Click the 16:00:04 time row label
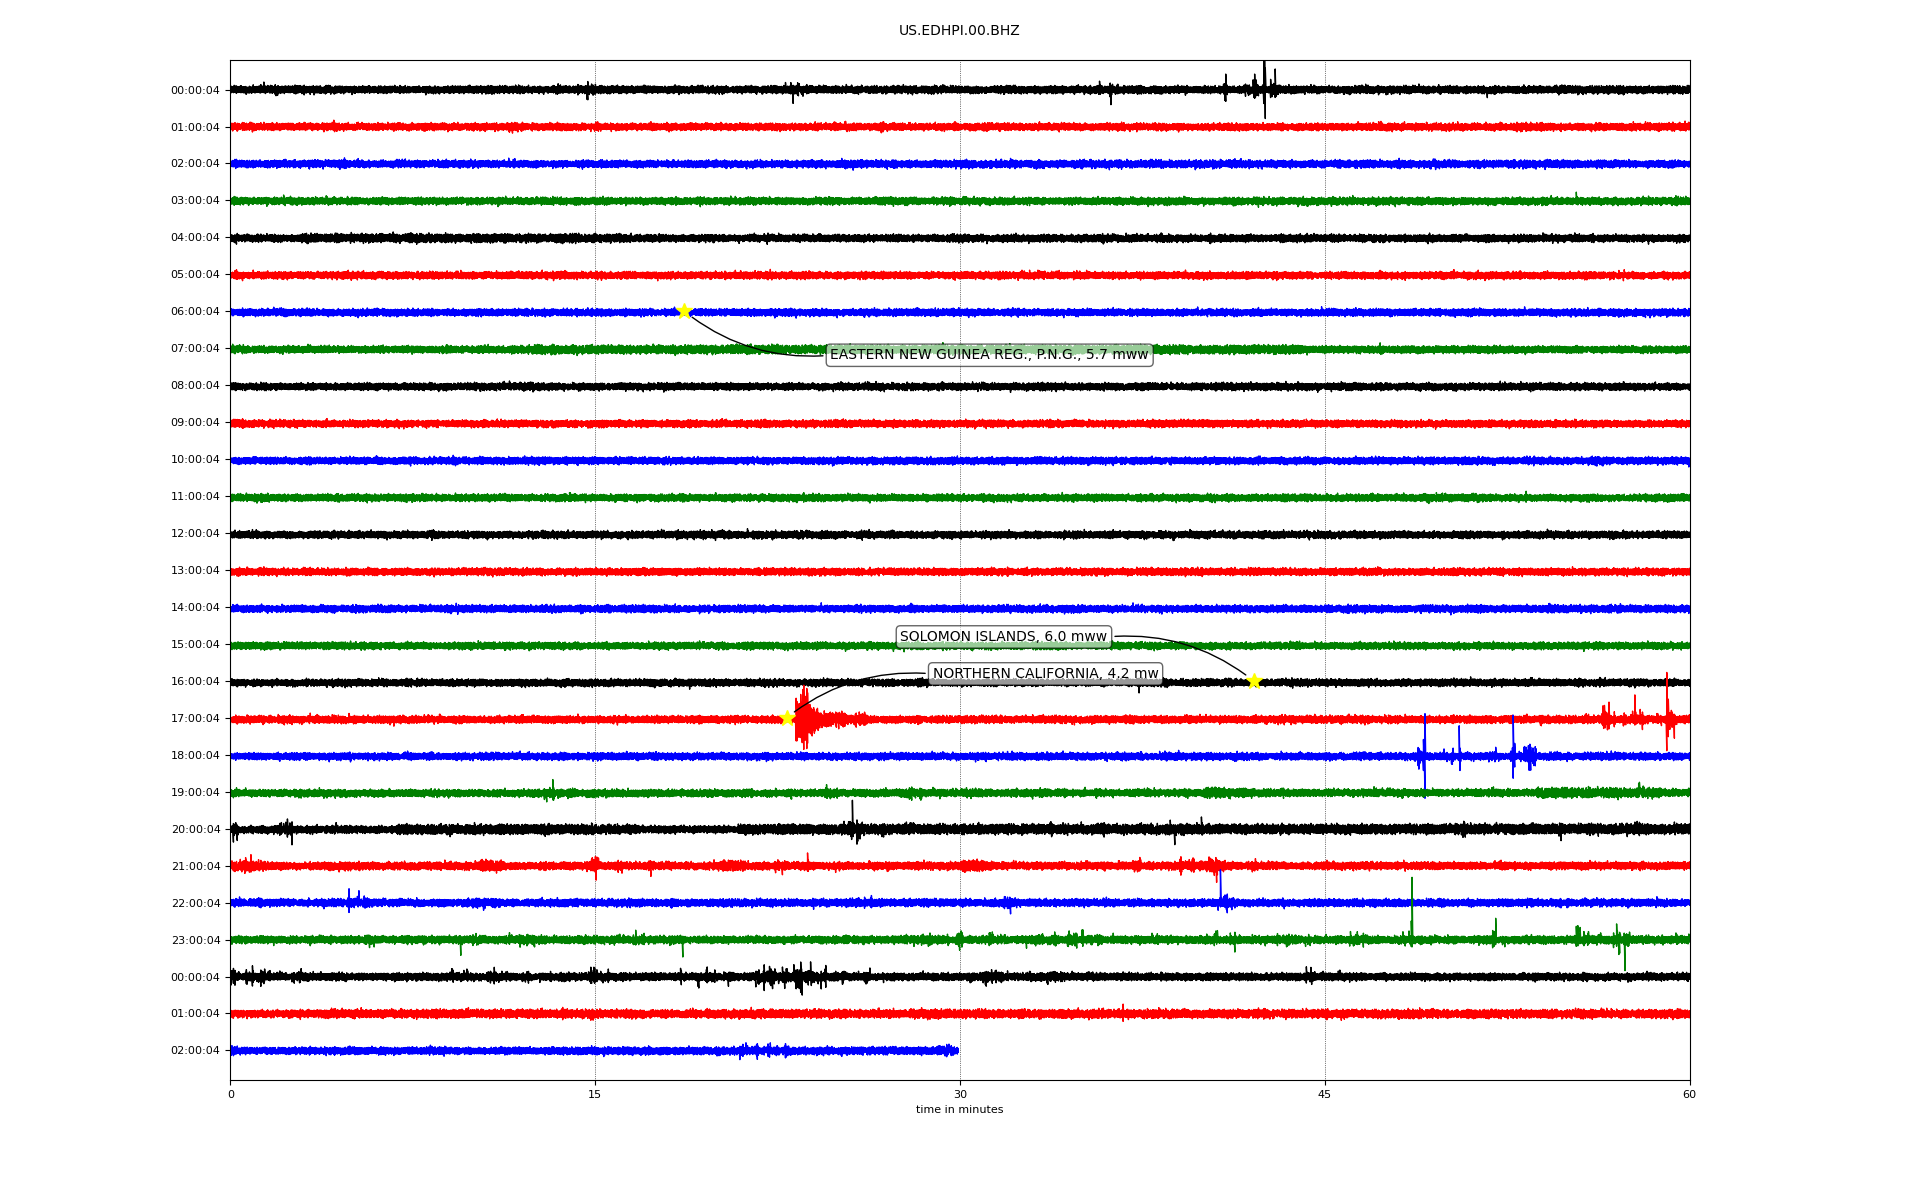Screen dimensions: 1920x1200 click(195, 682)
